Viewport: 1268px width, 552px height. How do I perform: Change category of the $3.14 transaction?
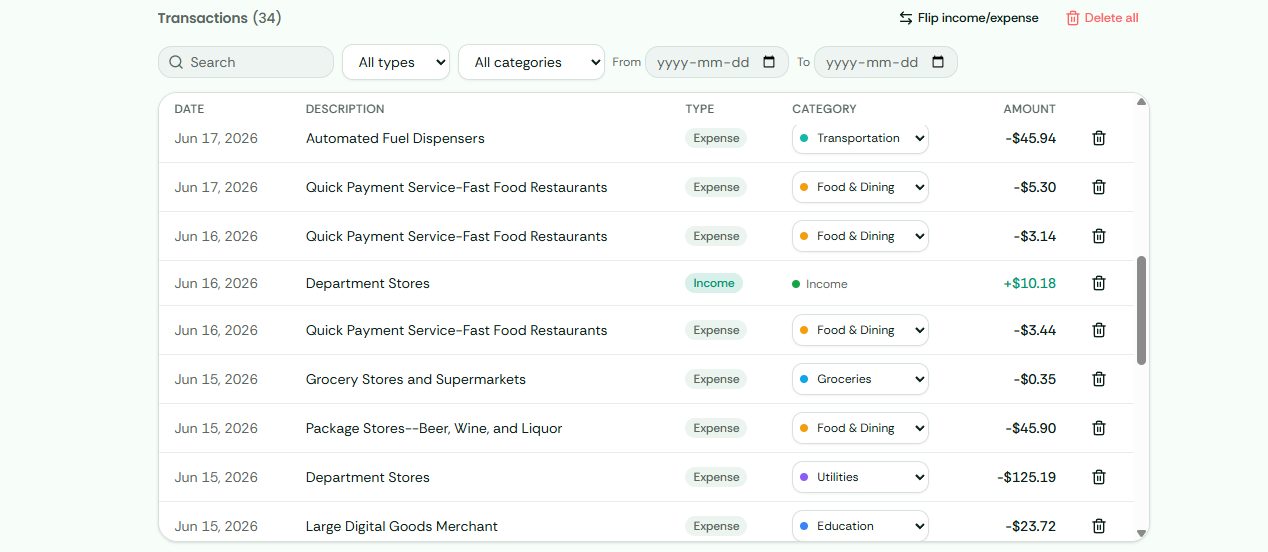coord(860,236)
